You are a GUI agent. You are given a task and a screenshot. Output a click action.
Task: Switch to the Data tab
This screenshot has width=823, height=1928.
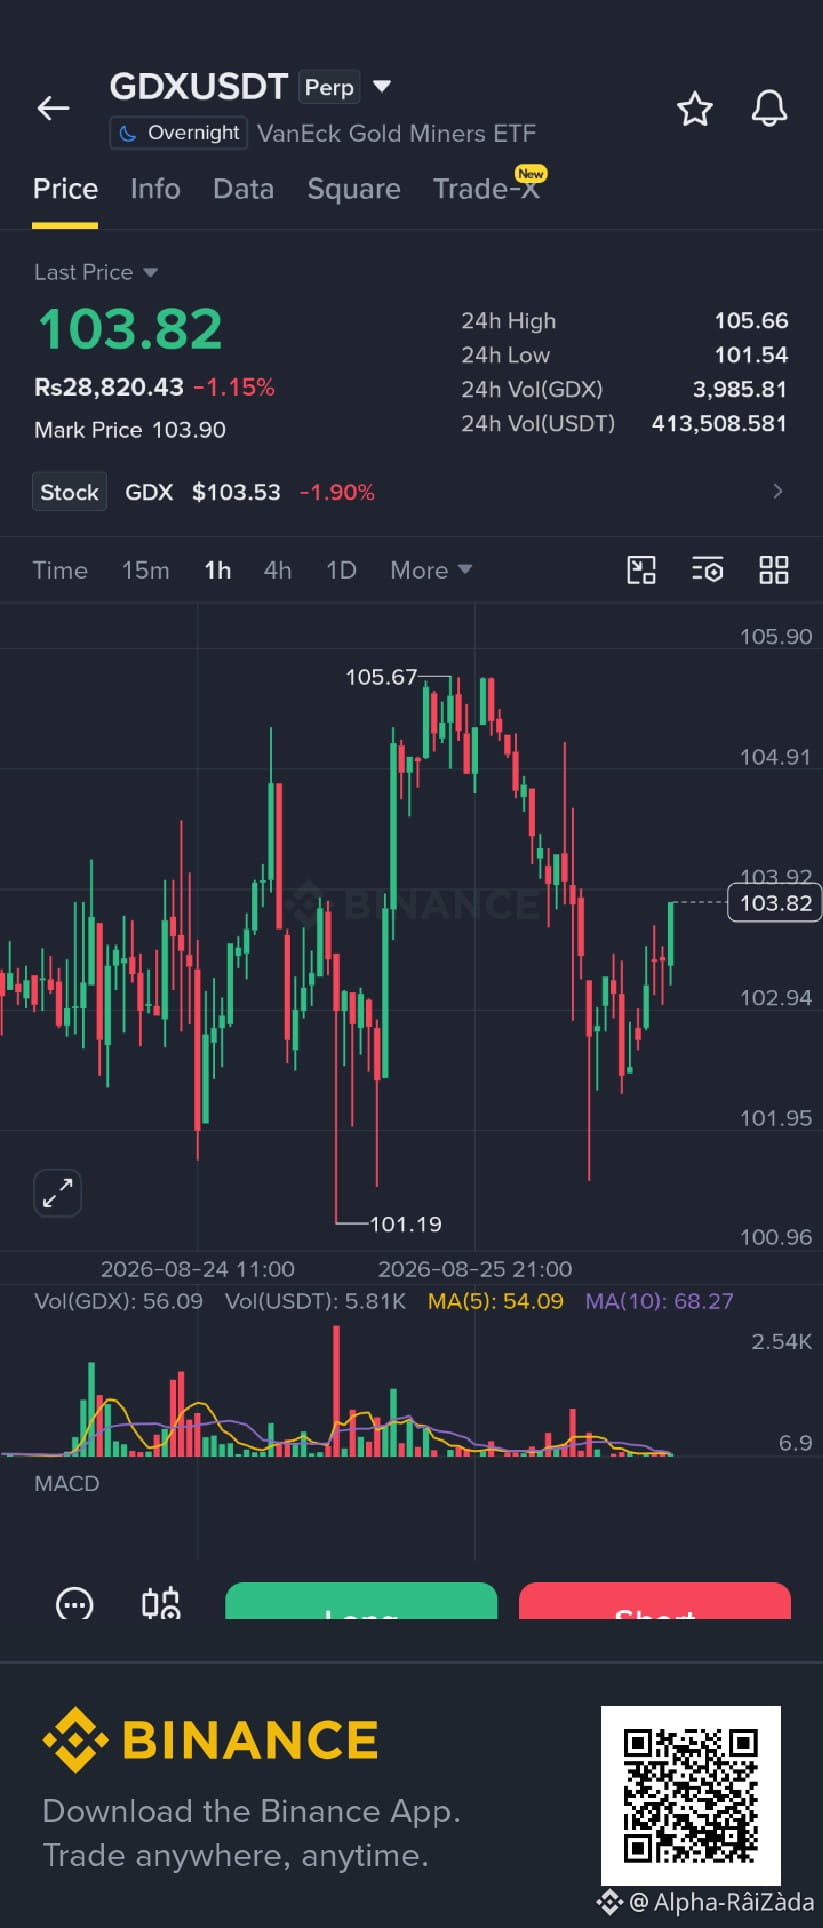tap(243, 189)
